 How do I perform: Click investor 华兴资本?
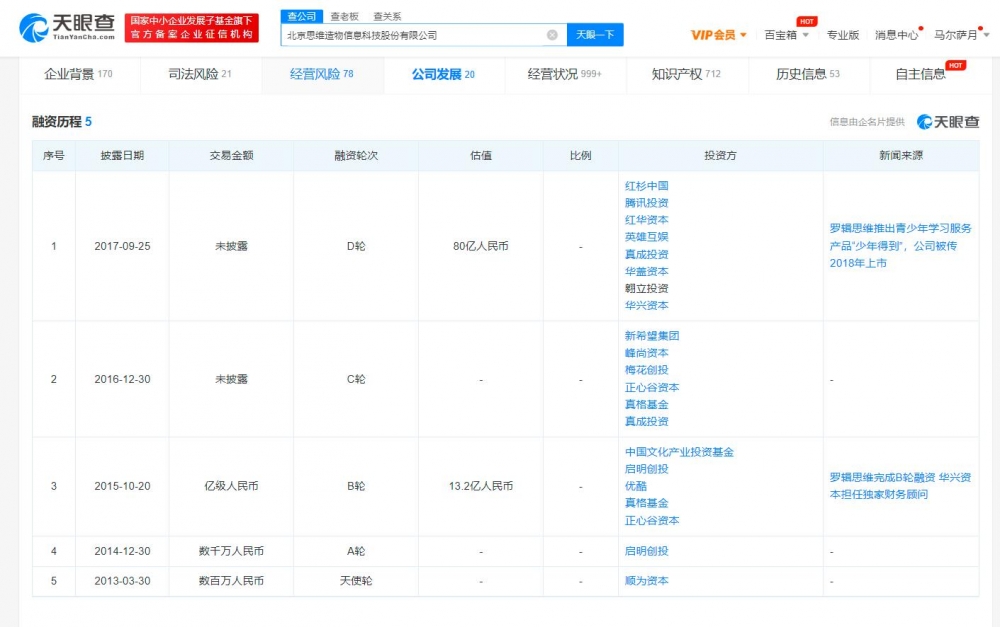(x=647, y=306)
